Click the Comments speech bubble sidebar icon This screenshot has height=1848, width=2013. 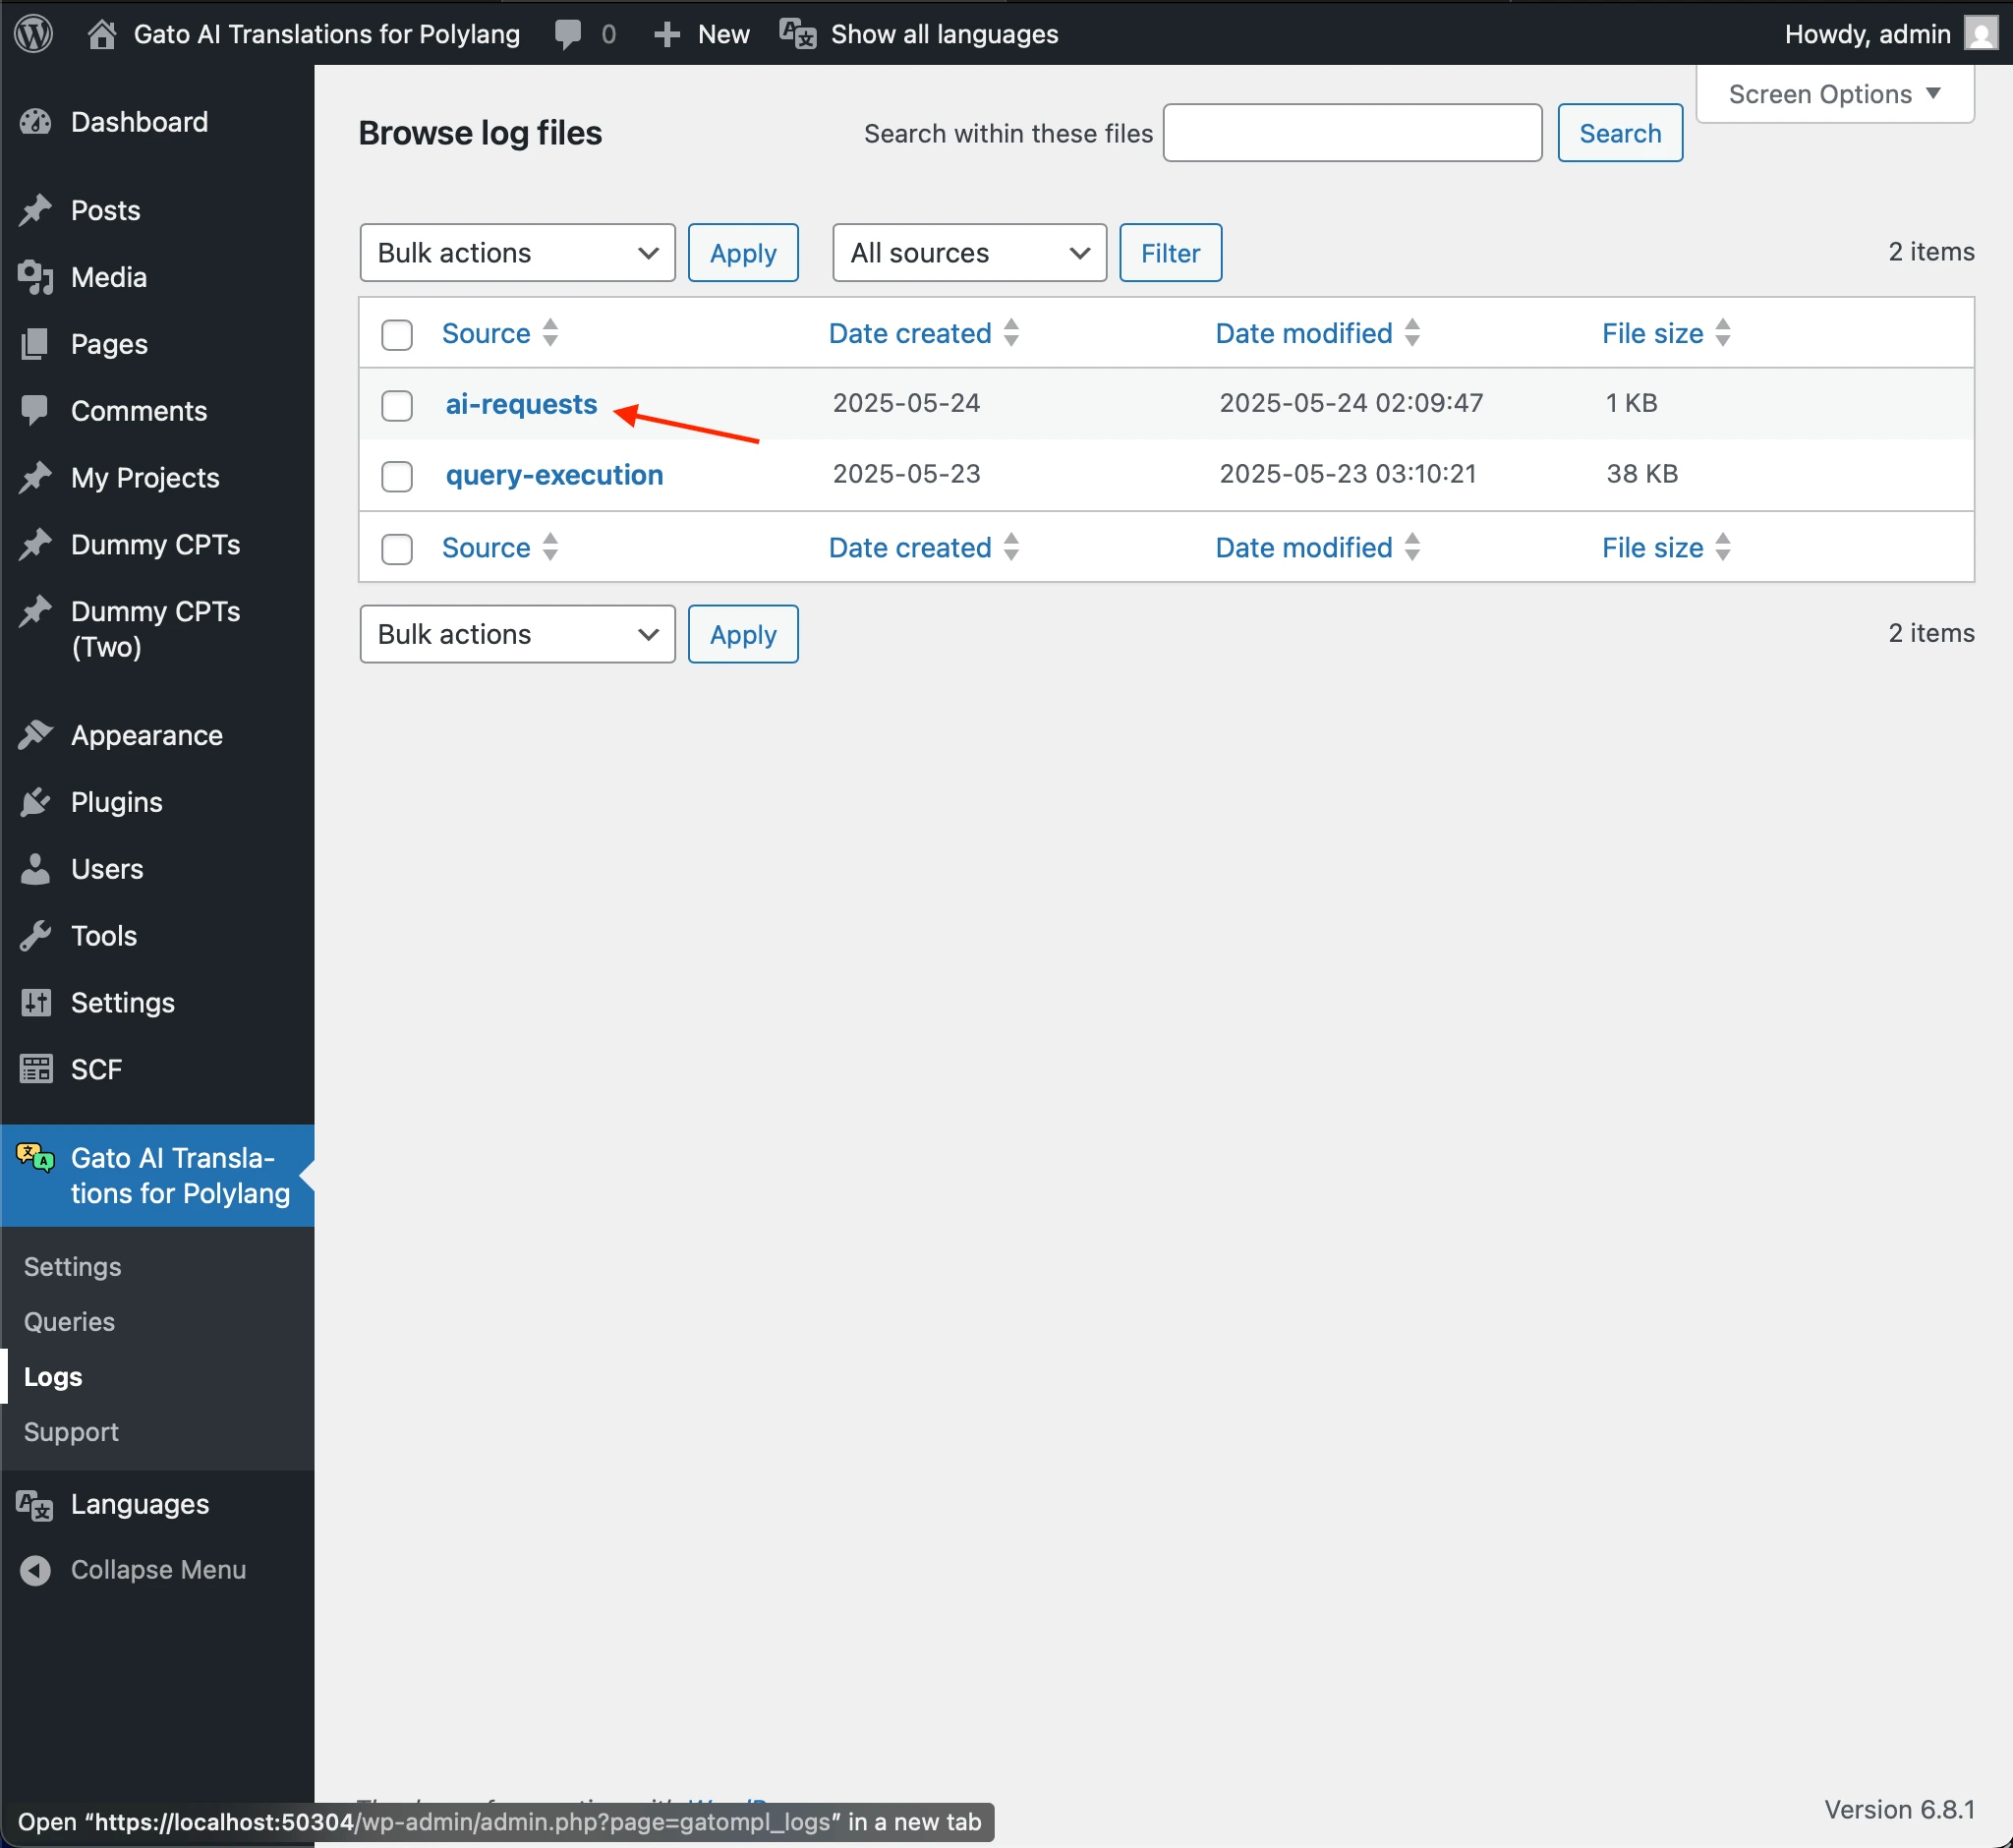click(36, 410)
